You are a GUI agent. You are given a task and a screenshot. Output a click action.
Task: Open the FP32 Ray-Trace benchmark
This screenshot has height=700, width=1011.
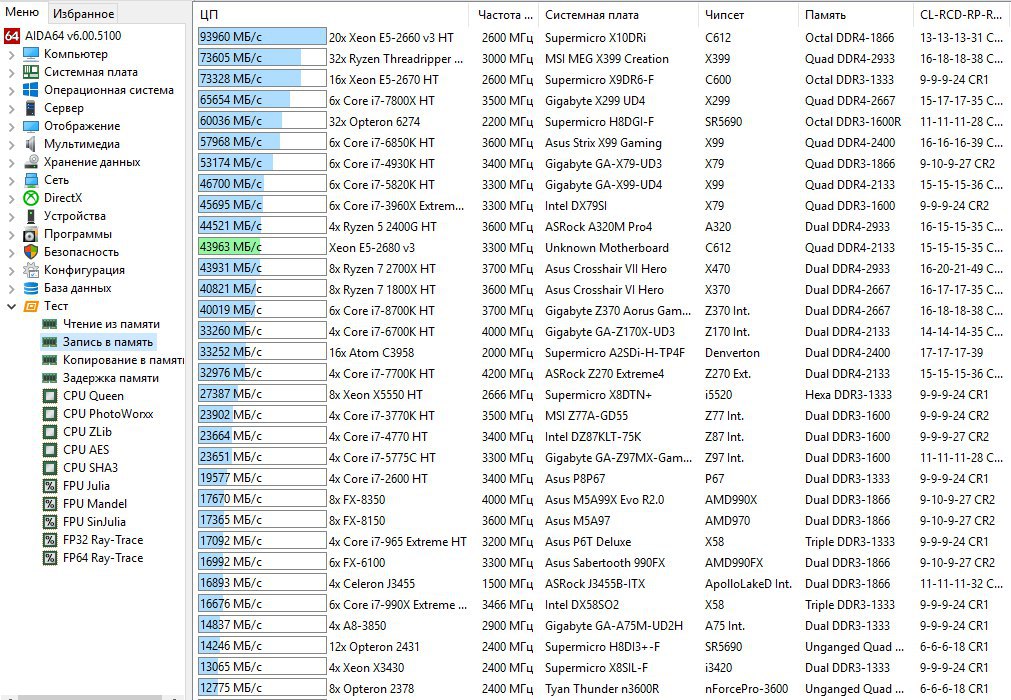coord(103,540)
